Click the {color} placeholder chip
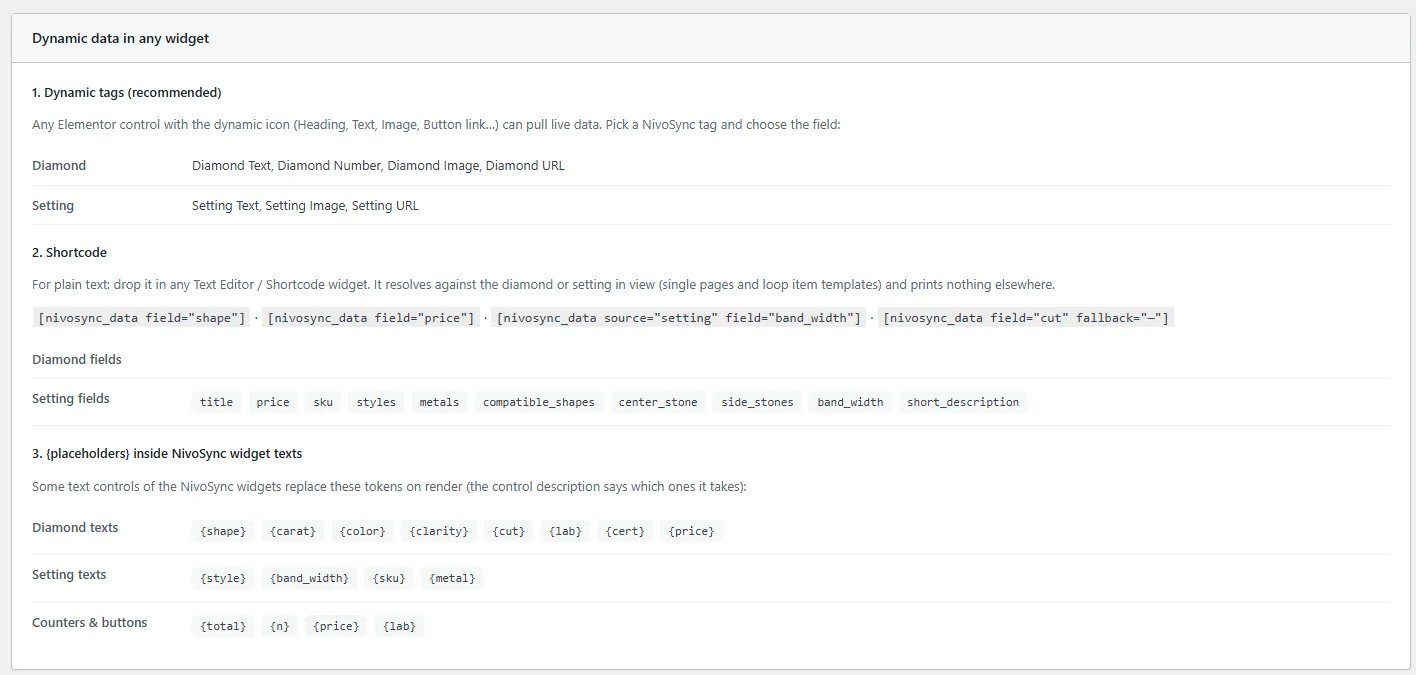Viewport: 1416px width, 675px height. coord(363,531)
